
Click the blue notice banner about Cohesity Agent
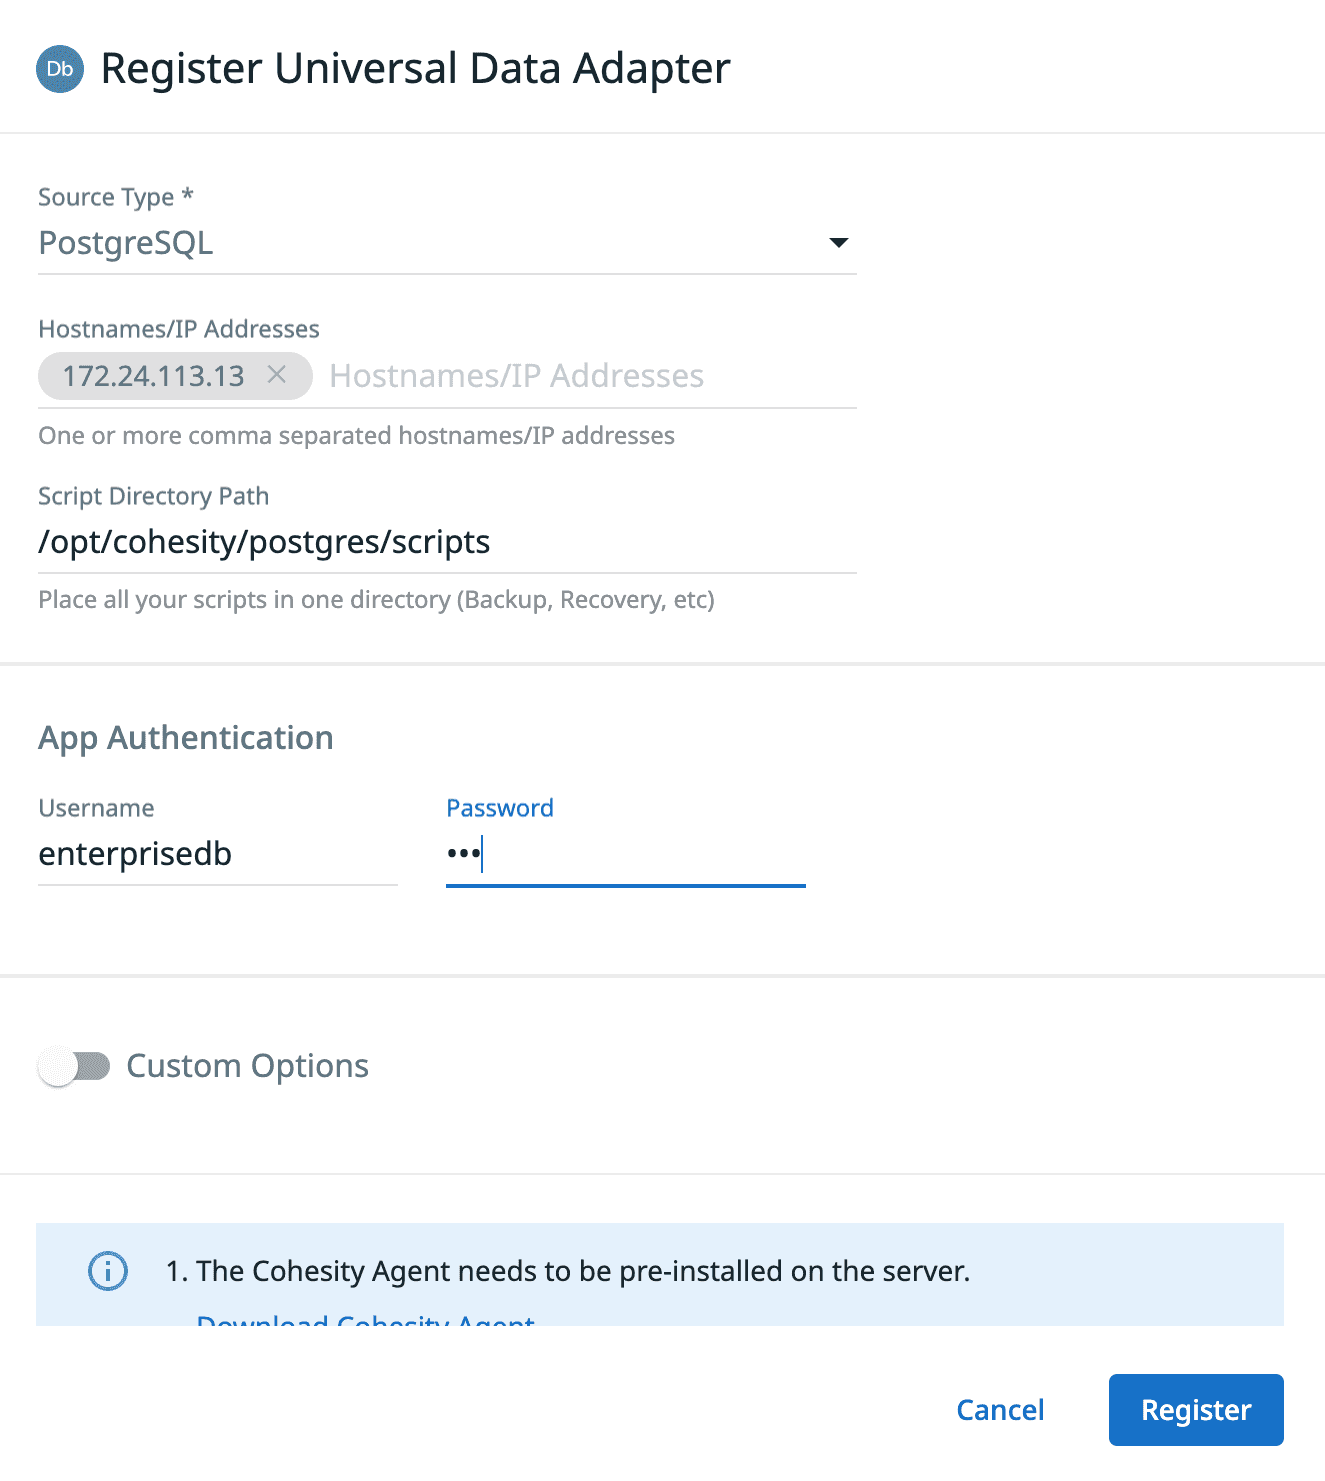660,1272
